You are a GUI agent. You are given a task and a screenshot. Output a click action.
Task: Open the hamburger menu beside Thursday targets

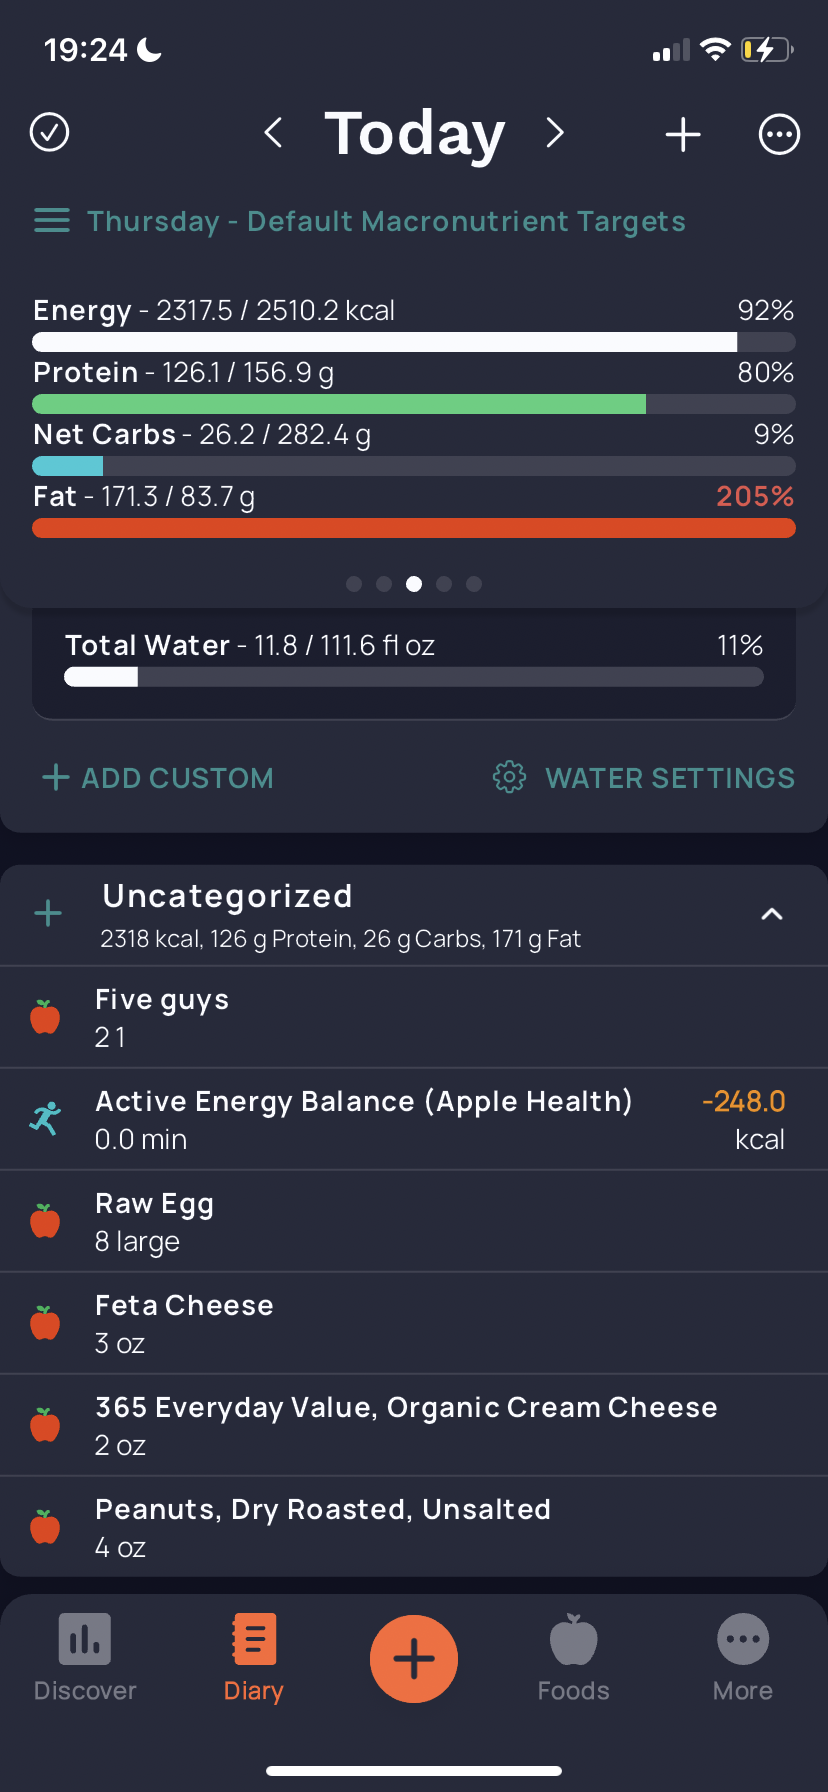52,220
